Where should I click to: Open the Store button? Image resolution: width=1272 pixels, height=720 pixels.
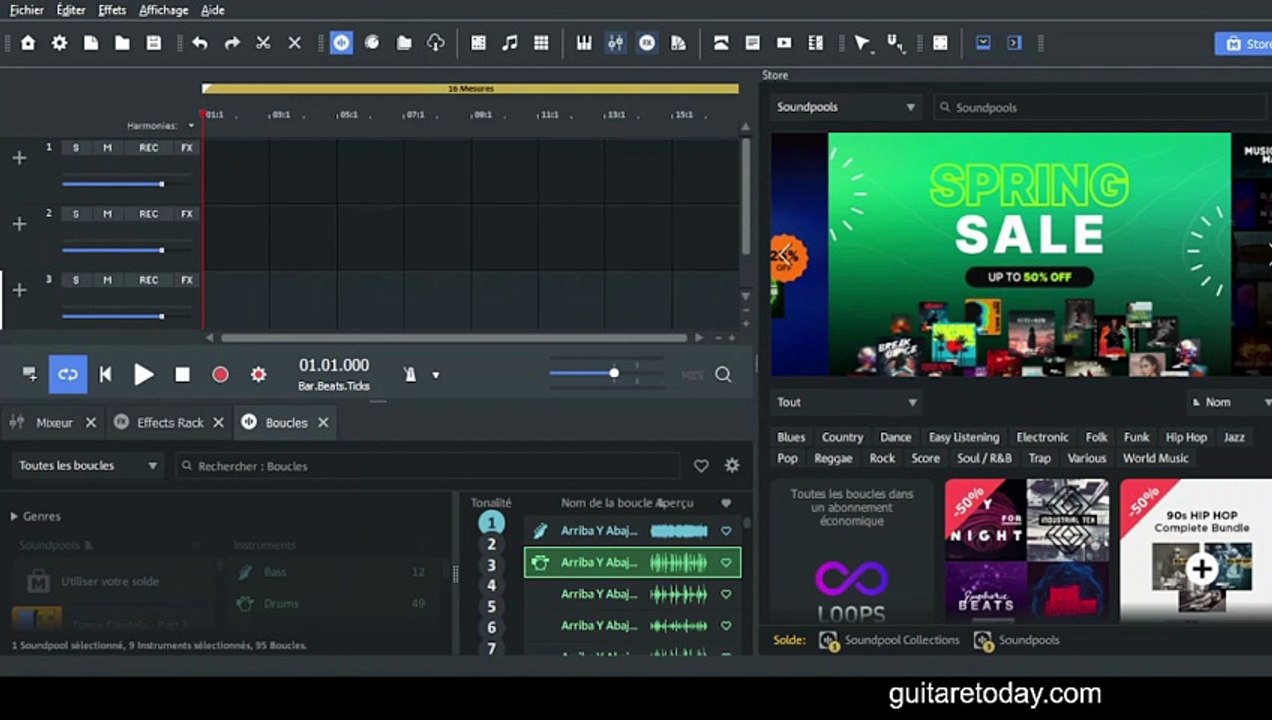click(1243, 44)
